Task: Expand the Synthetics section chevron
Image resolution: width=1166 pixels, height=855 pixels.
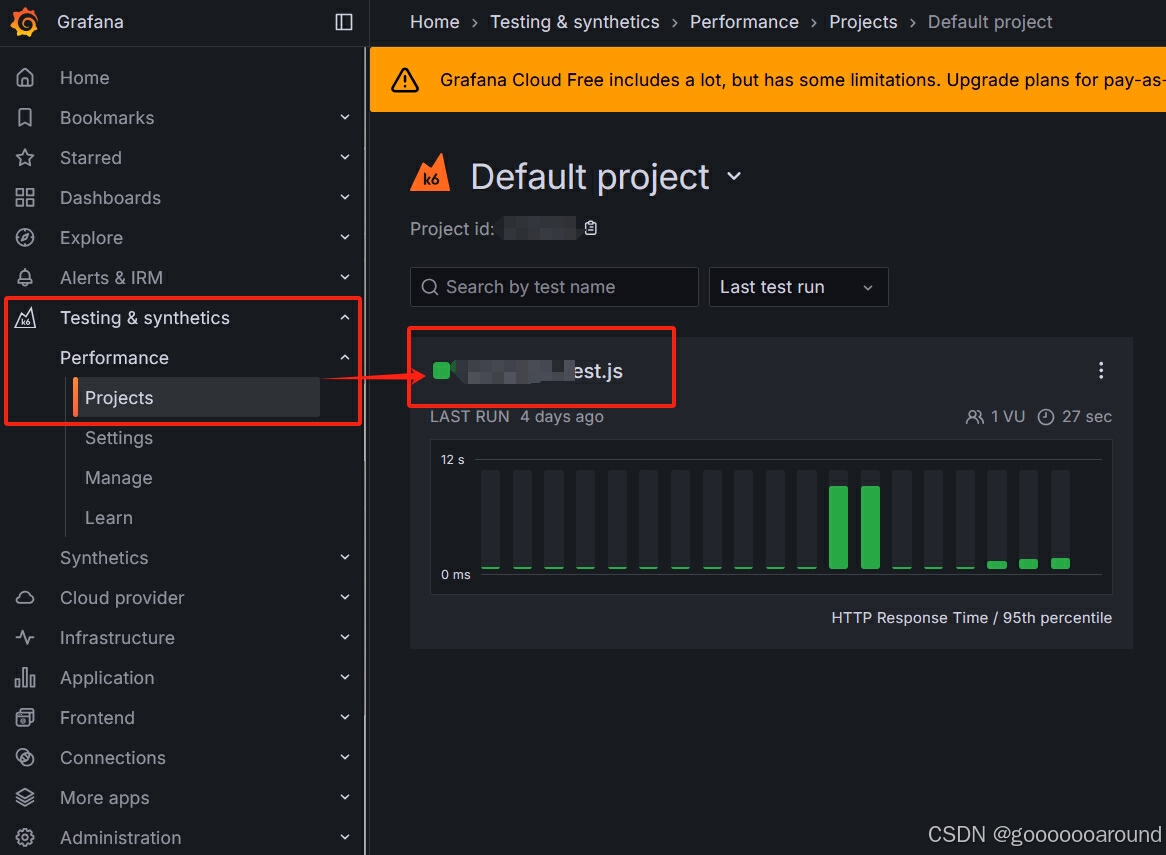Action: (344, 558)
